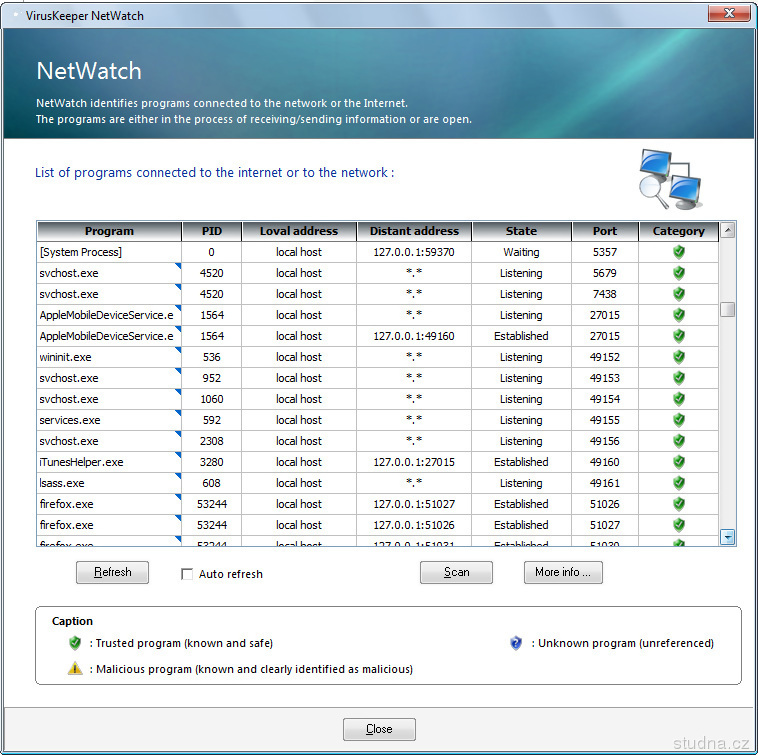The width and height of the screenshot is (758, 755).
Task: Click the State column header
Action: click(x=521, y=231)
